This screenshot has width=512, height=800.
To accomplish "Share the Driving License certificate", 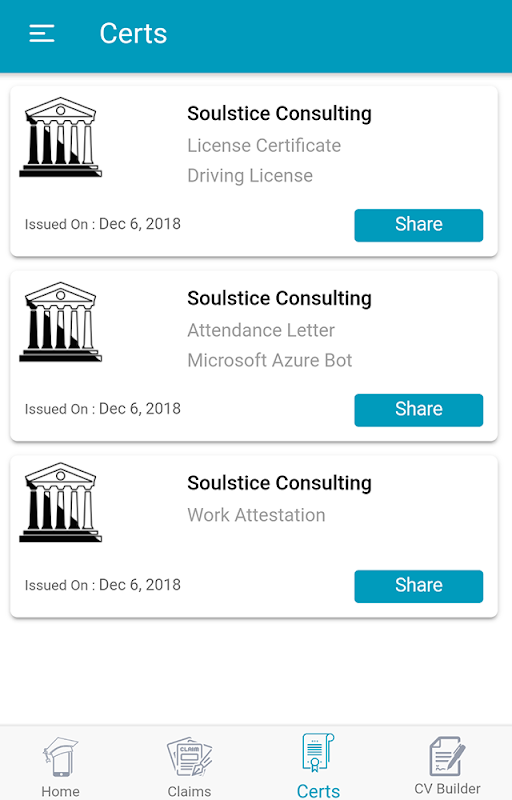I will pyautogui.click(x=419, y=225).
